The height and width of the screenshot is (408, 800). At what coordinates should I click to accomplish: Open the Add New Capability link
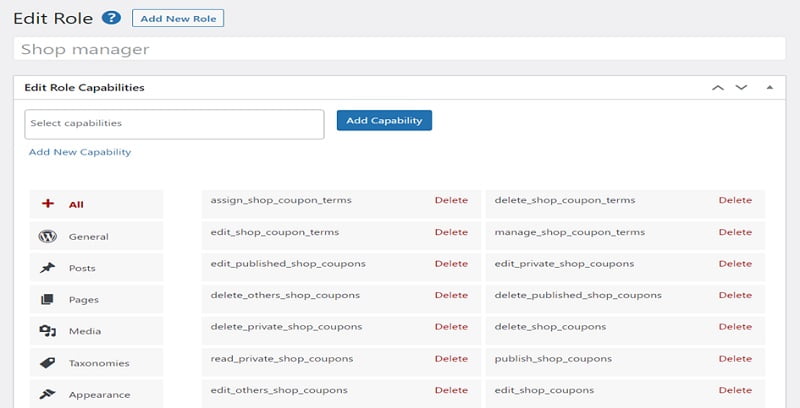point(80,152)
